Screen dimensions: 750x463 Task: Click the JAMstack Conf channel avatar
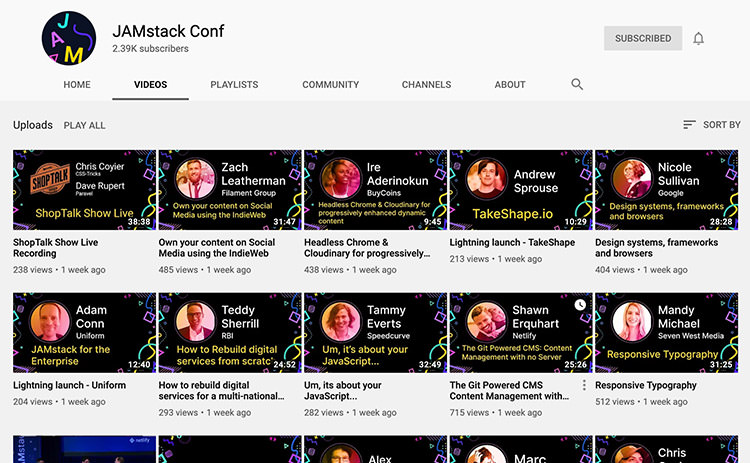click(68, 38)
